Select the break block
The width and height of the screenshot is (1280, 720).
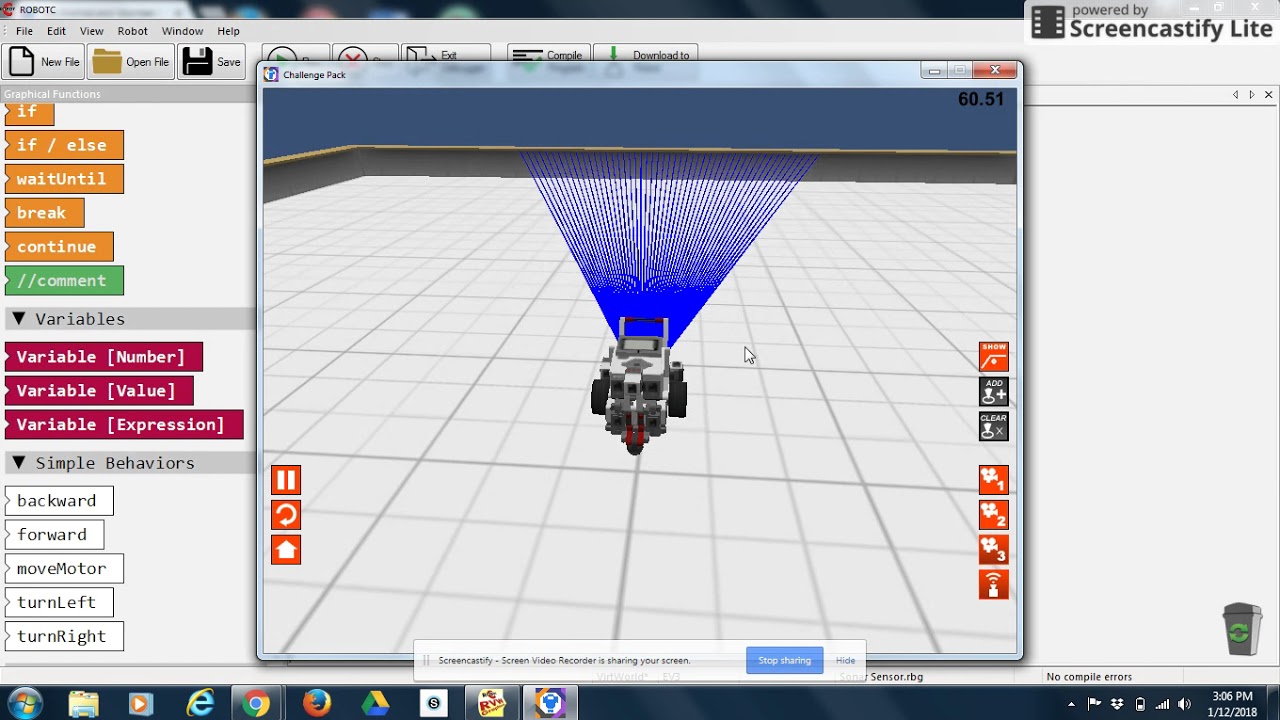point(44,213)
